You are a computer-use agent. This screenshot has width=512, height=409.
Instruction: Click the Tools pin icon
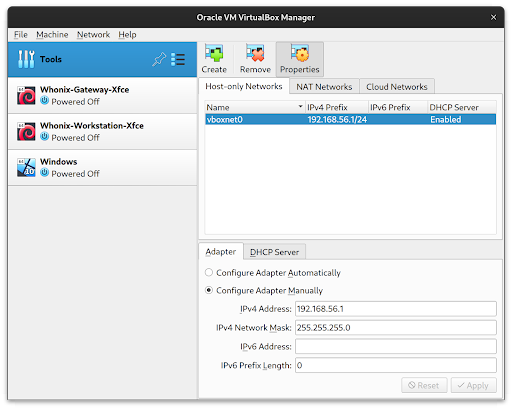tap(159, 59)
